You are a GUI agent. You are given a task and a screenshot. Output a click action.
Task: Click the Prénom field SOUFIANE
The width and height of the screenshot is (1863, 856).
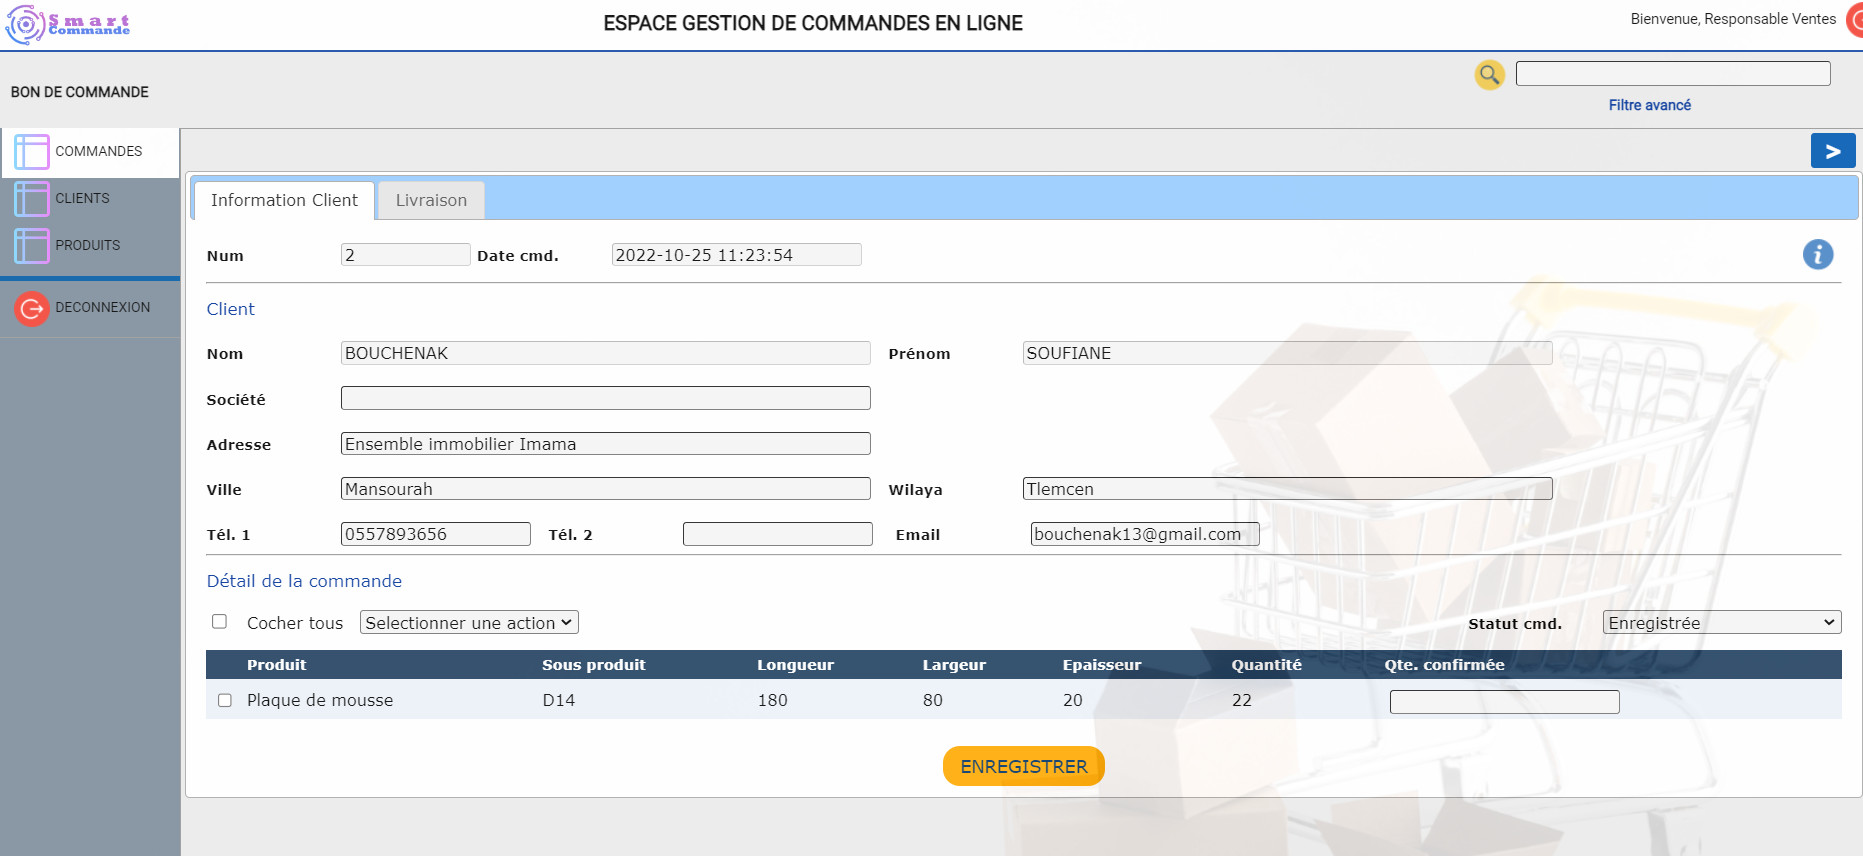coord(1287,353)
